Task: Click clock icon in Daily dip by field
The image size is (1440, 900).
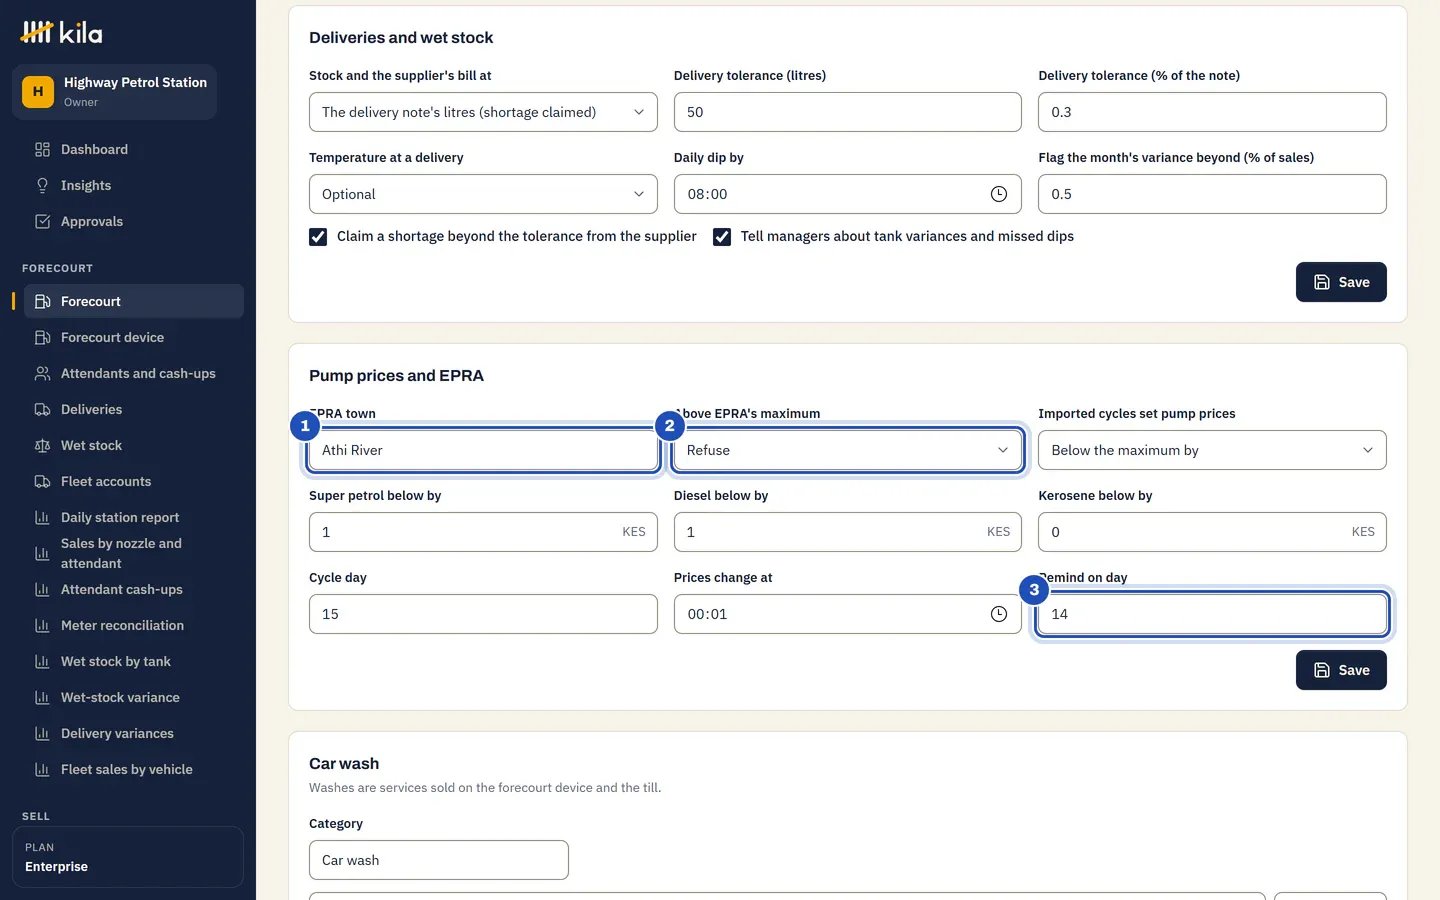Action: pos(998,194)
